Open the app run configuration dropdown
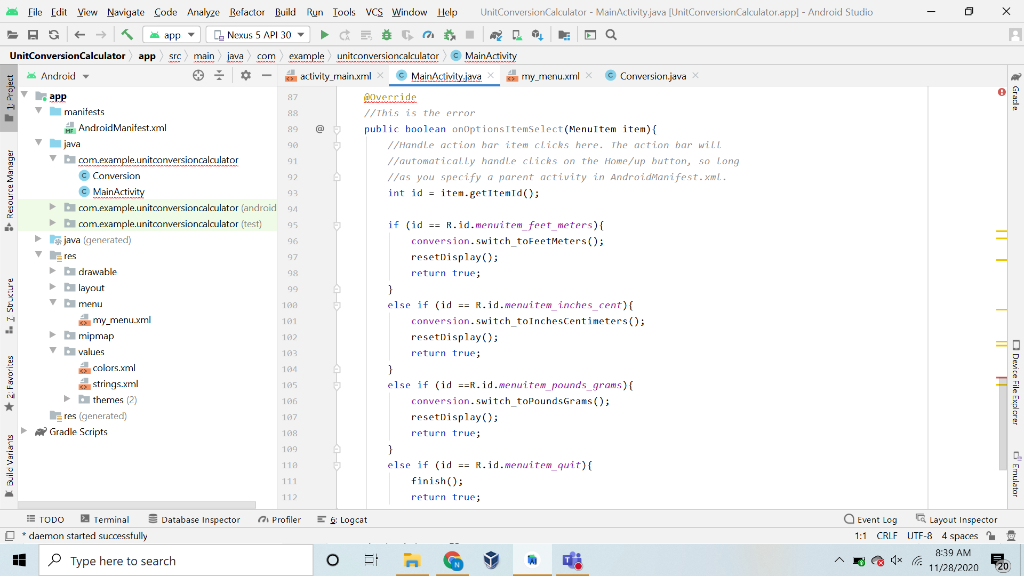 click(x=172, y=35)
